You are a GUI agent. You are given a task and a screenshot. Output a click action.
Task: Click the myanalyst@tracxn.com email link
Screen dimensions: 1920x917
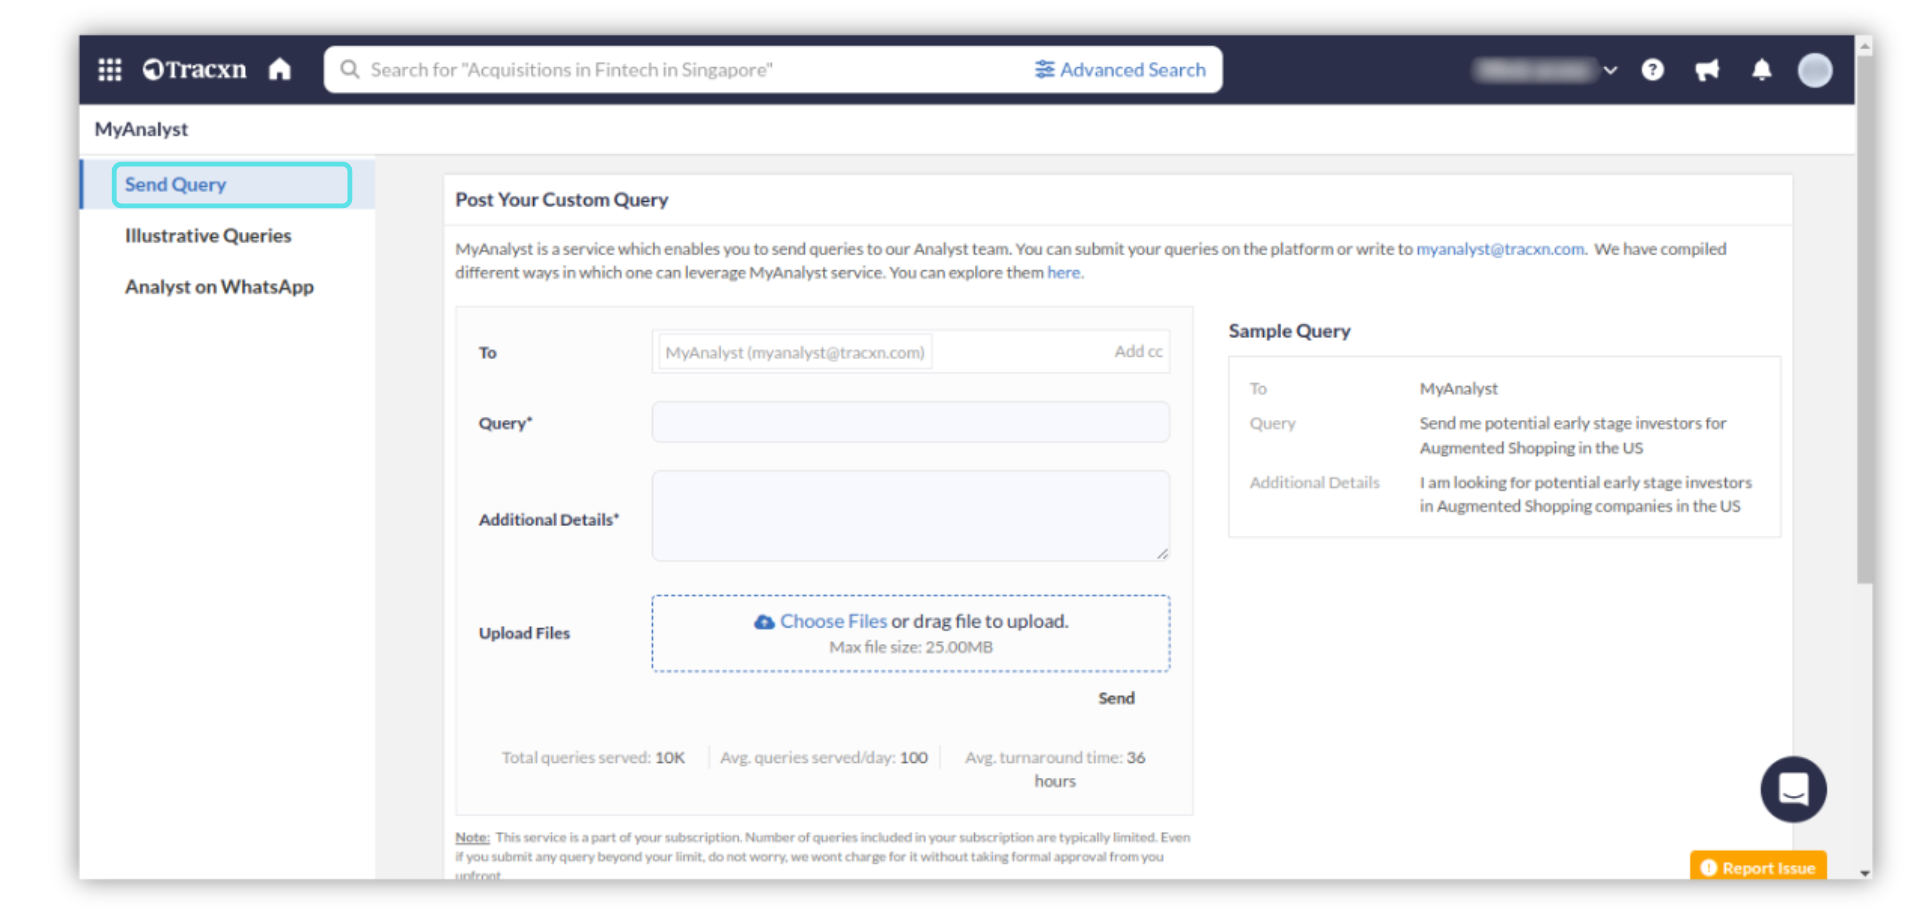(x=1499, y=249)
